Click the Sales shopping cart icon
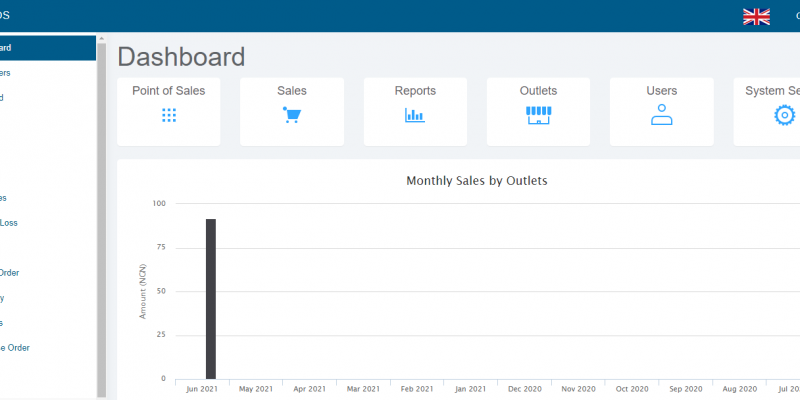Screen dimensions: 800x400 (292, 115)
